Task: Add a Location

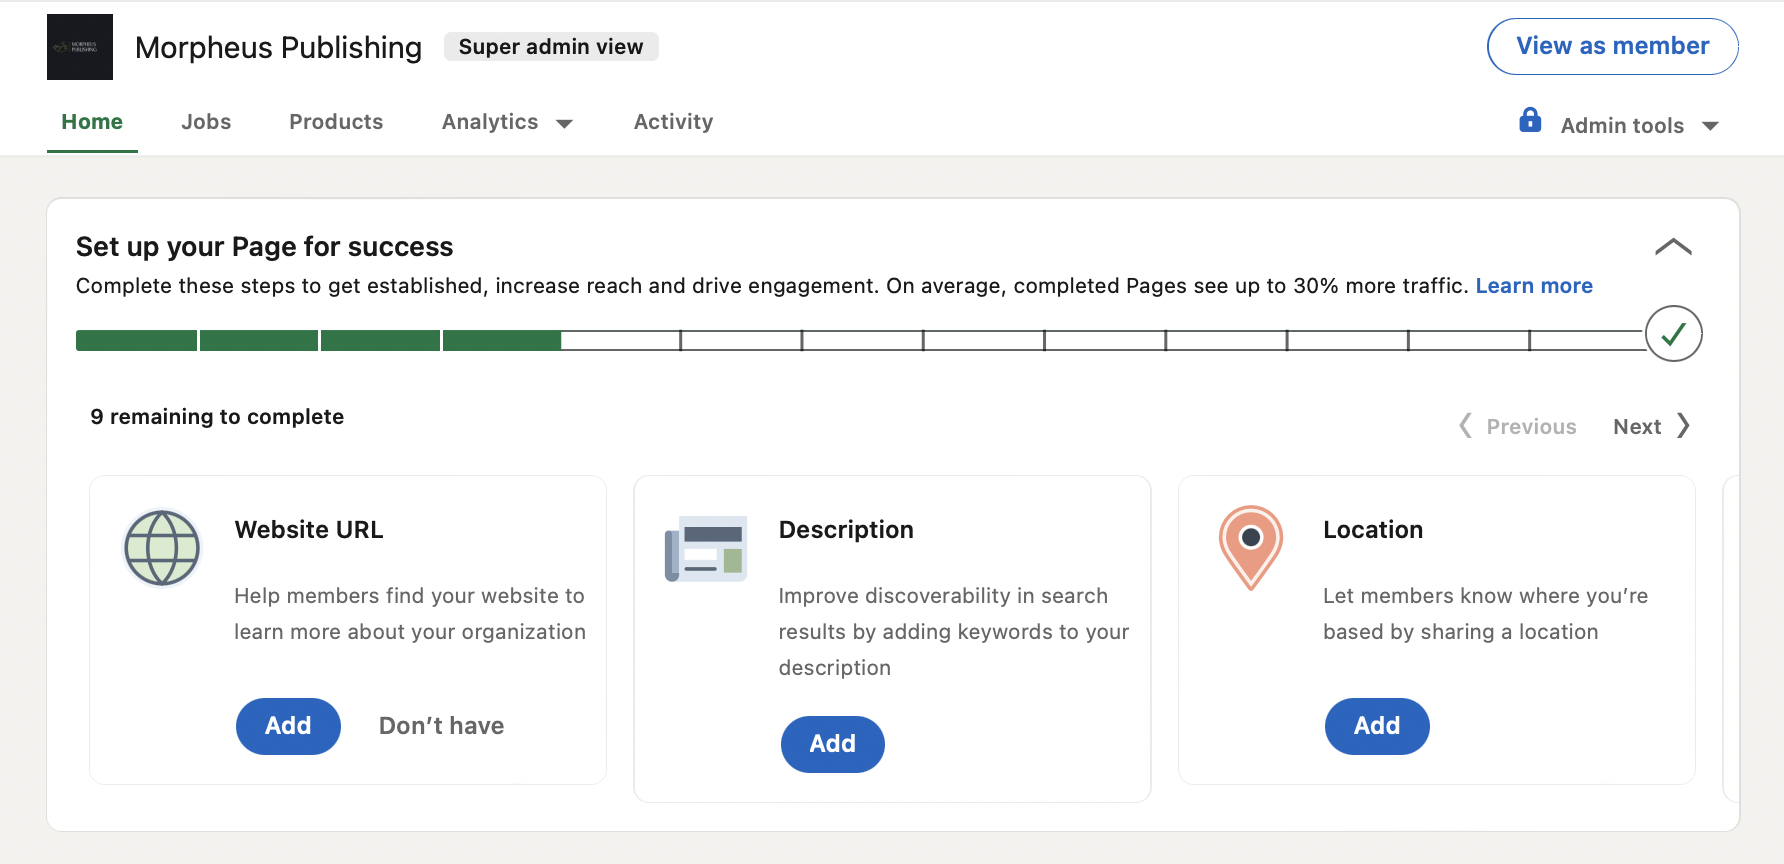Action: click(x=1377, y=726)
